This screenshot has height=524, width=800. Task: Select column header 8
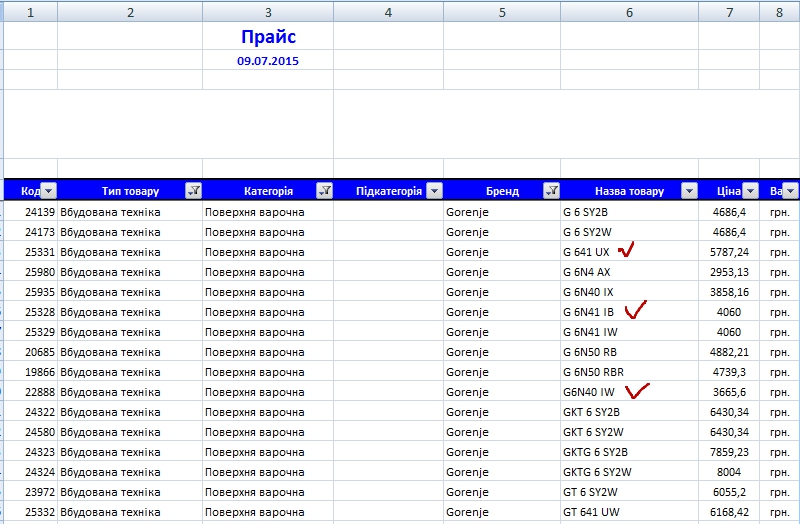pos(780,12)
